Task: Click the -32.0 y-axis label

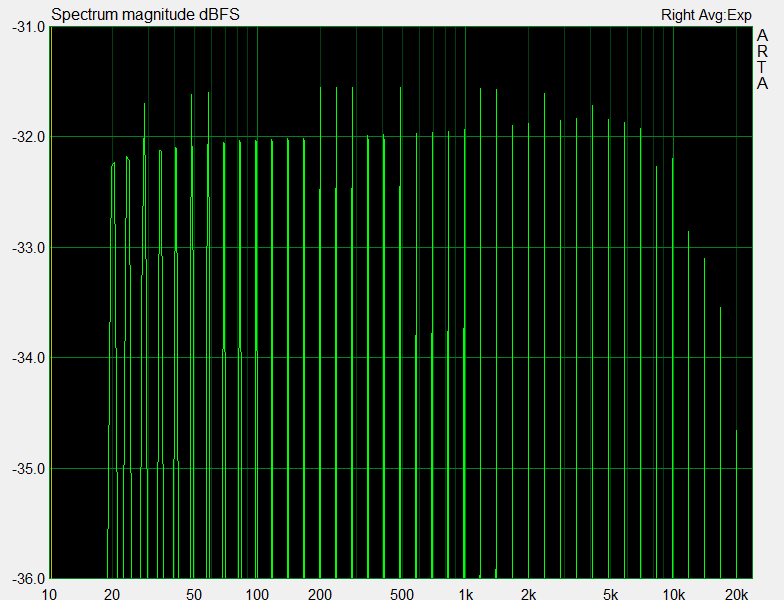Action: 28,137
